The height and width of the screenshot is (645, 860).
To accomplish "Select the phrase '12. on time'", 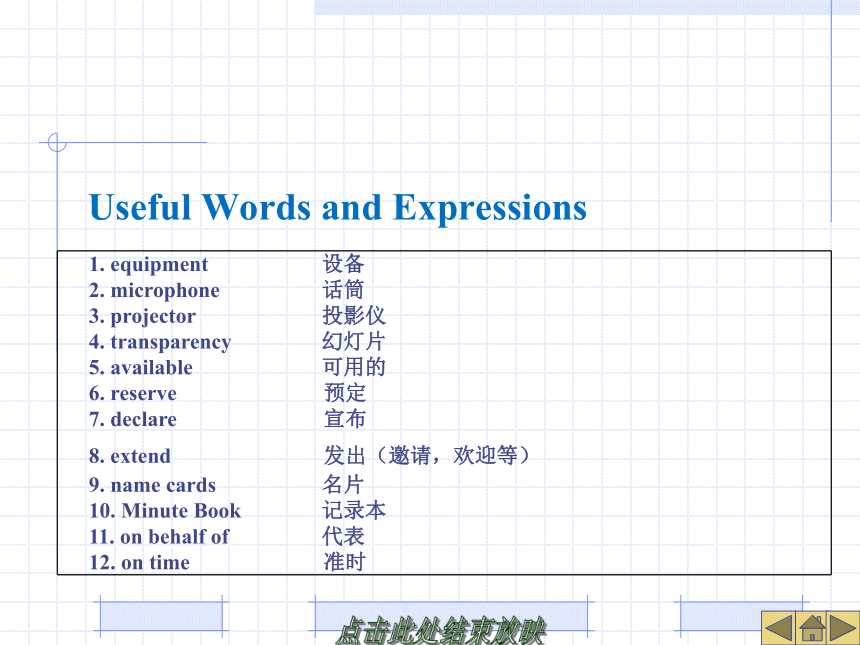I will pyautogui.click(x=139, y=562).
